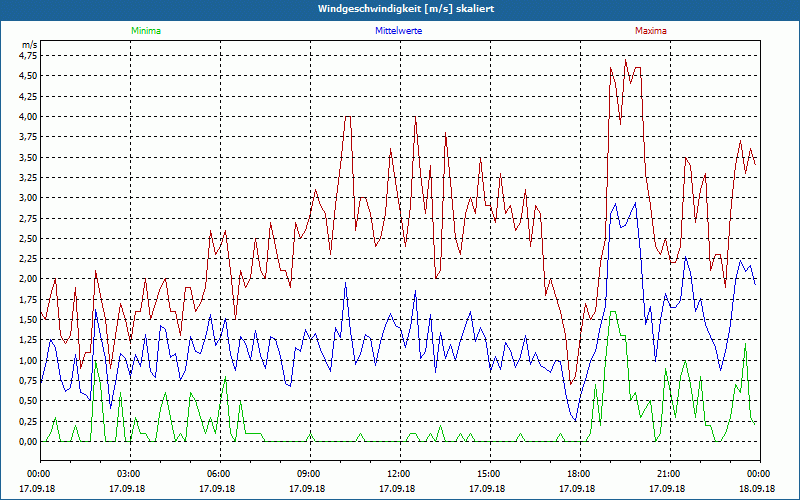Click the 15:00 time axis label
800x500 pixels.
(488, 474)
